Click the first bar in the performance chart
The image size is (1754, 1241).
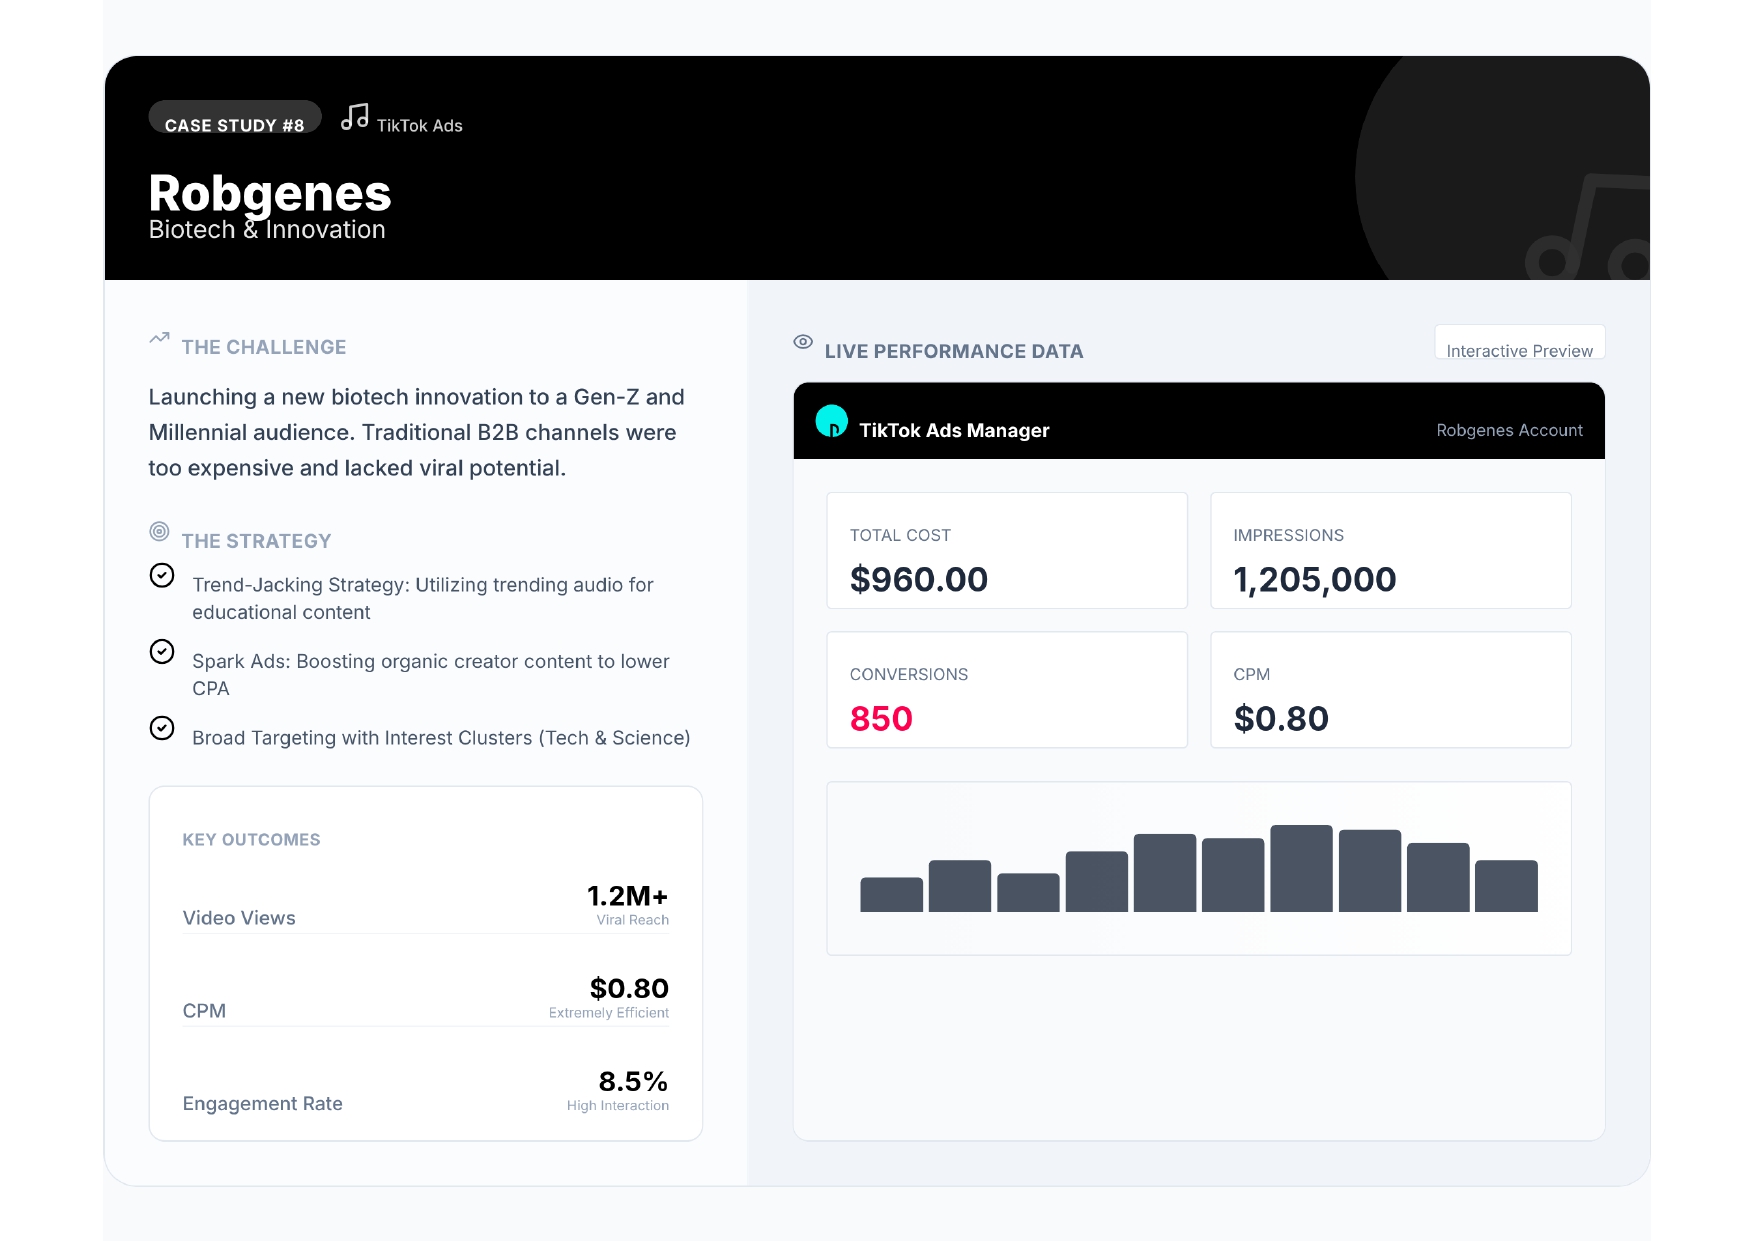(x=891, y=894)
